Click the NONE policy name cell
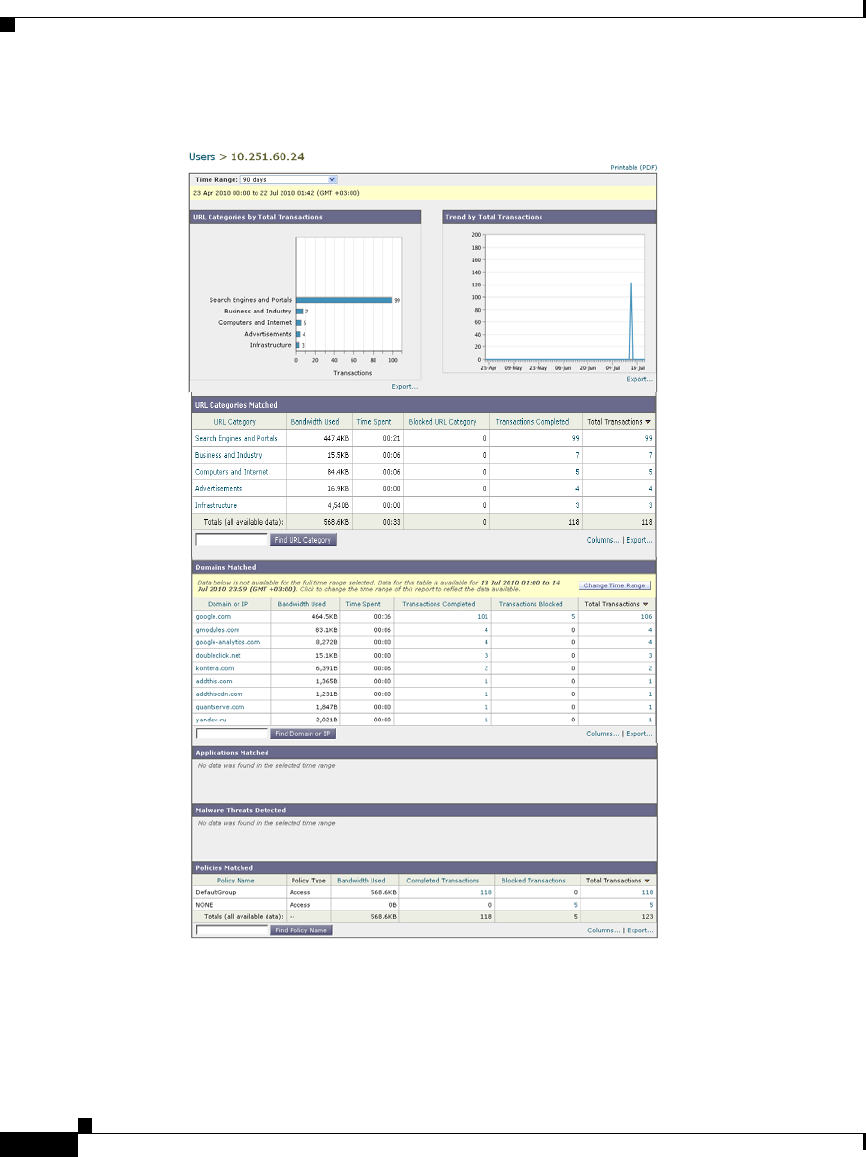Screen dimensions: 866x1157 point(204,905)
